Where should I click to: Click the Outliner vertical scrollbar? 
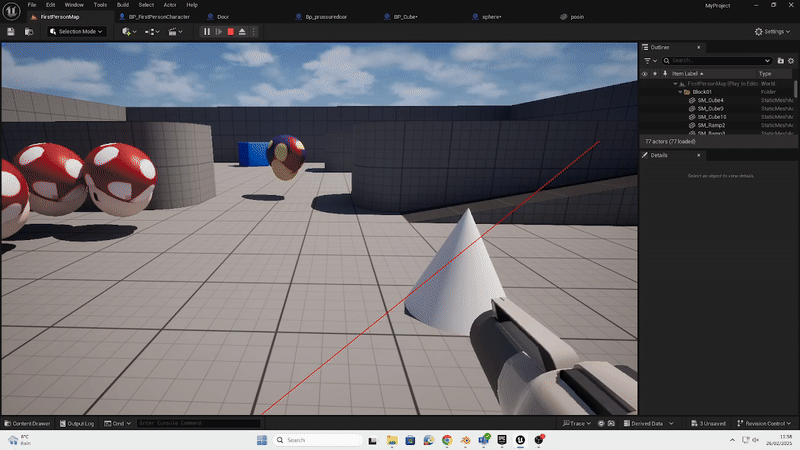[795, 88]
